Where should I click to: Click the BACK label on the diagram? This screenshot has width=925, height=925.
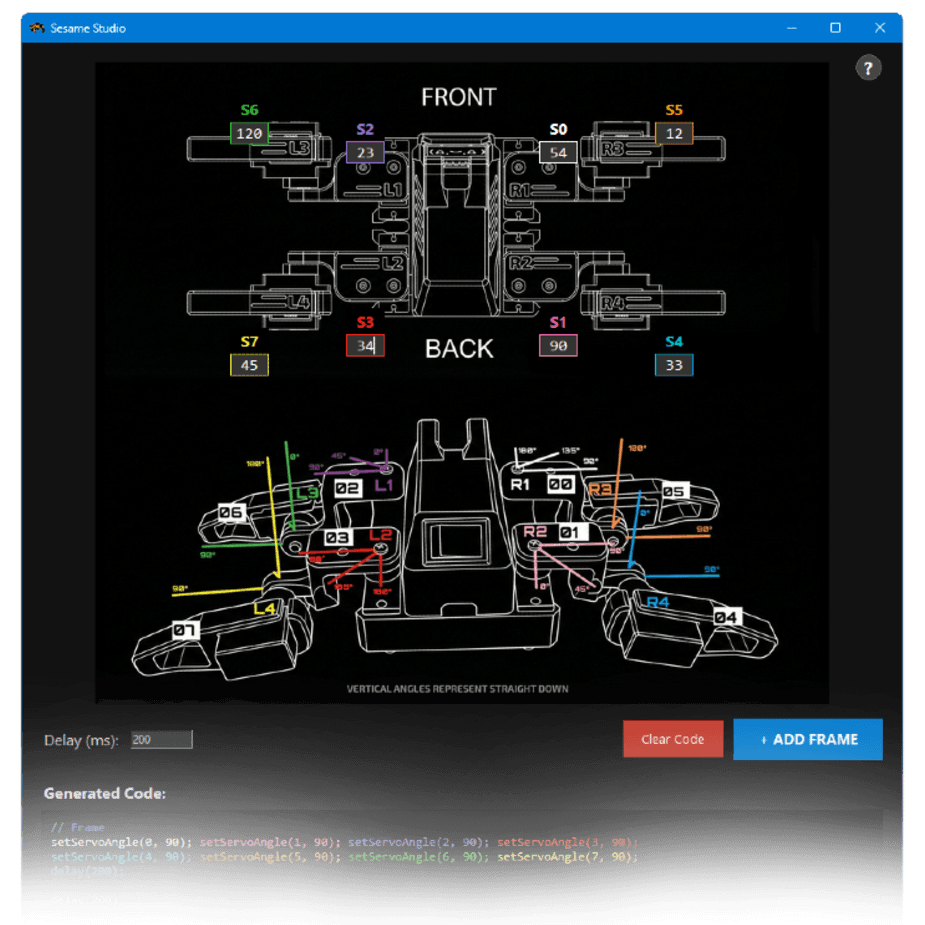pos(459,349)
